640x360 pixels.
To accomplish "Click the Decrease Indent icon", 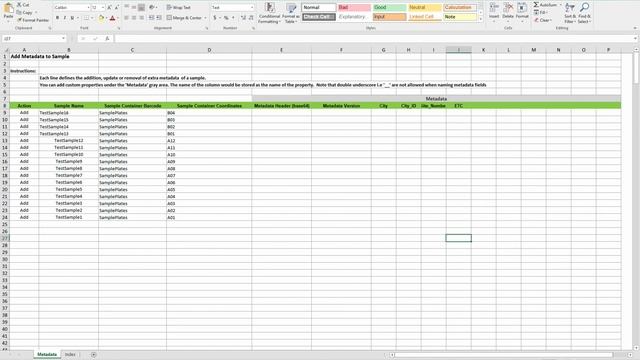I will (x=151, y=18).
